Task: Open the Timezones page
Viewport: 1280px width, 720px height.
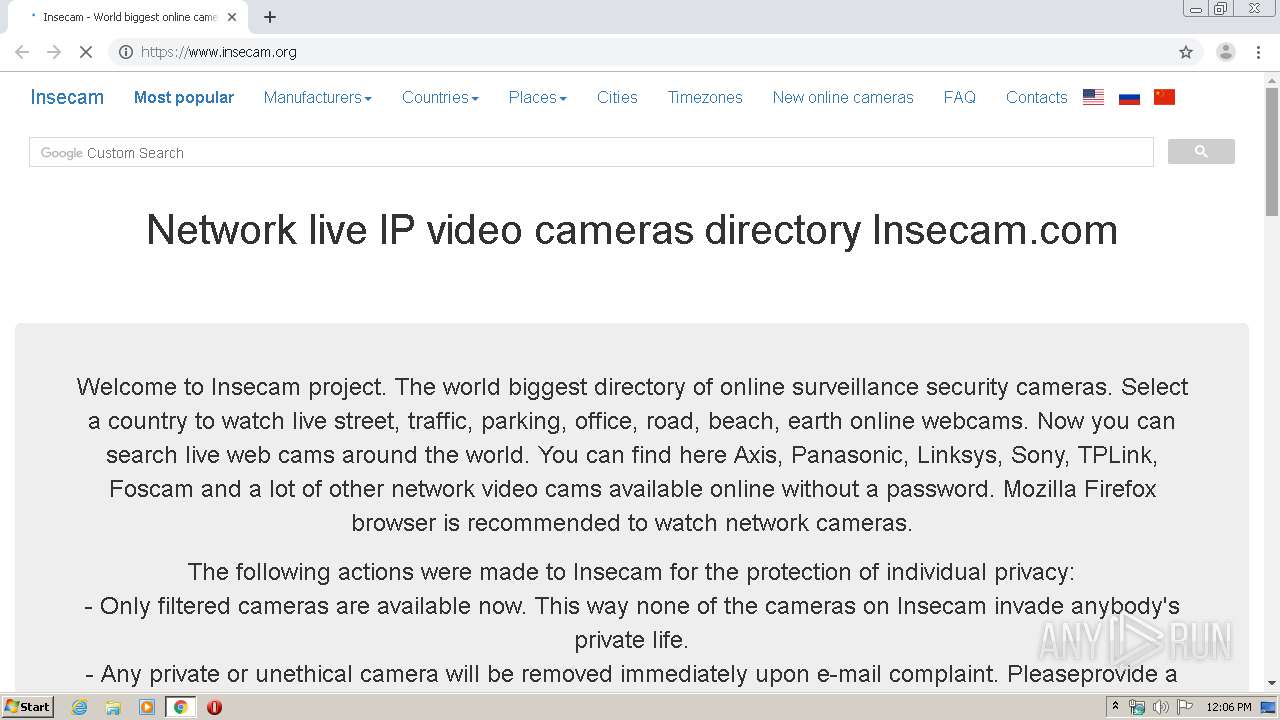Action: coord(705,97)
